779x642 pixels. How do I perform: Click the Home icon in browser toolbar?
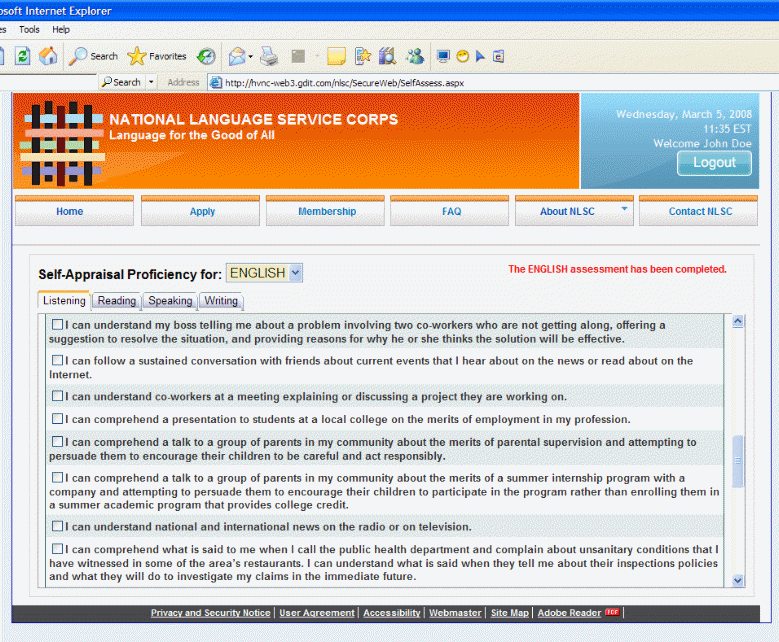(x=47, y=56)
